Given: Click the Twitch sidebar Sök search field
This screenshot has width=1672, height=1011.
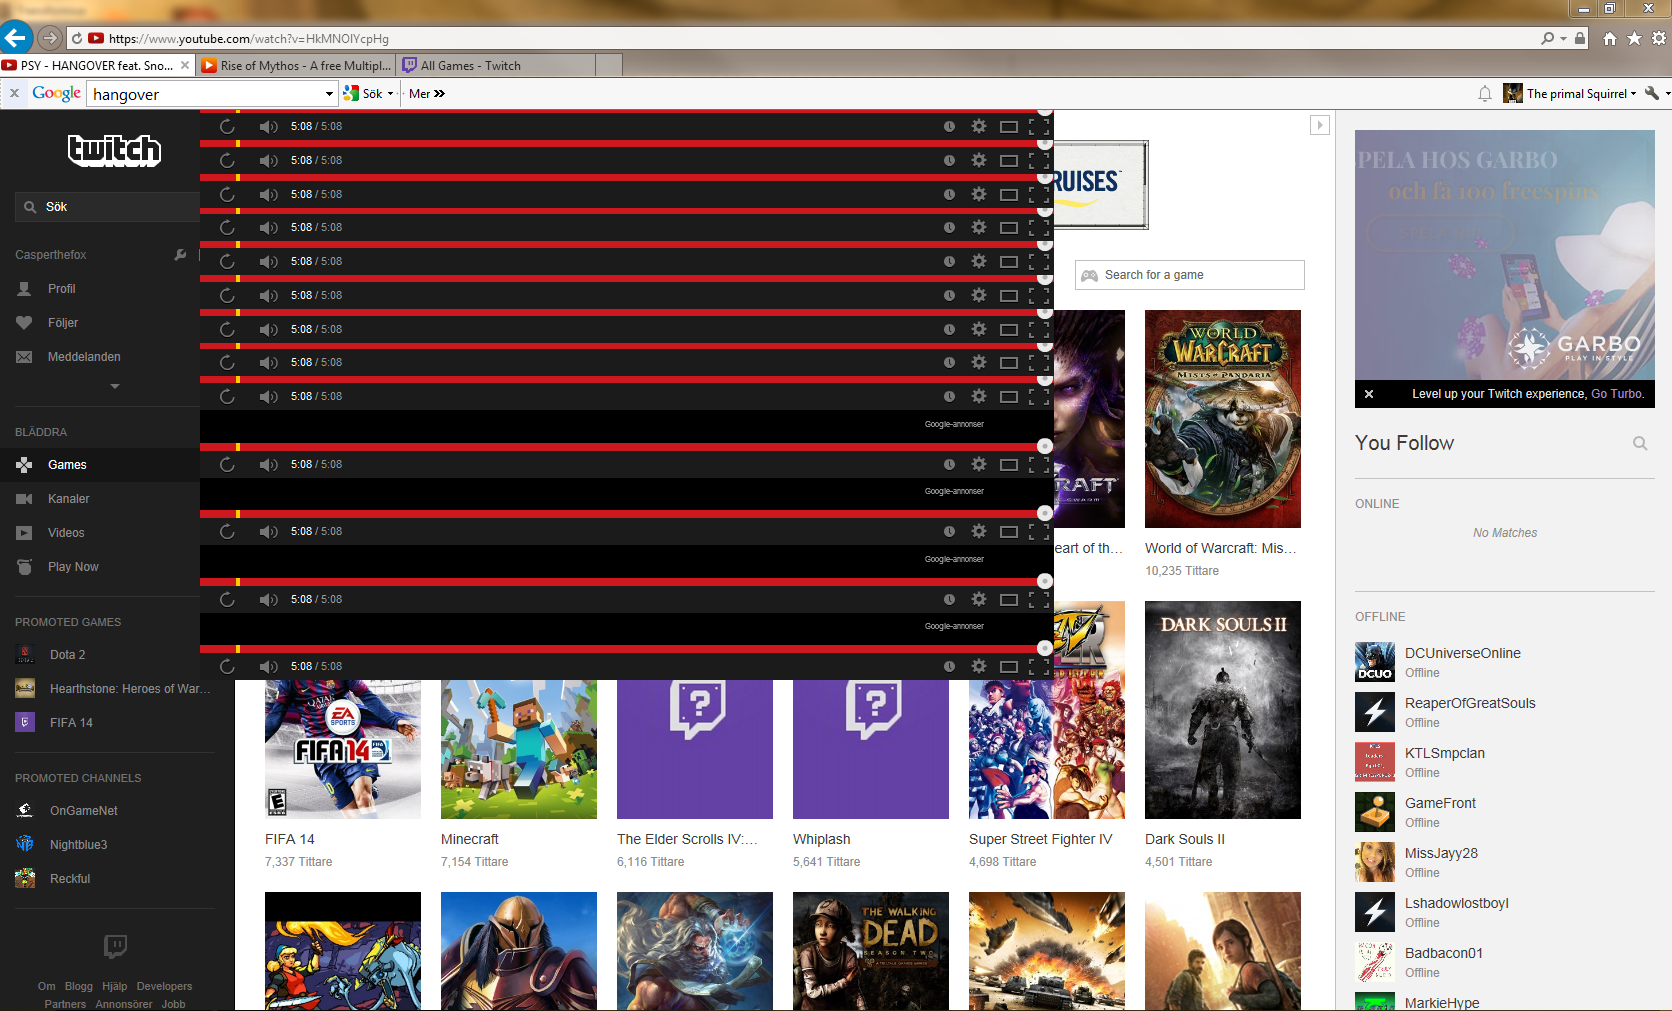Looking at the screenshot, I should (x=107, y=207).
